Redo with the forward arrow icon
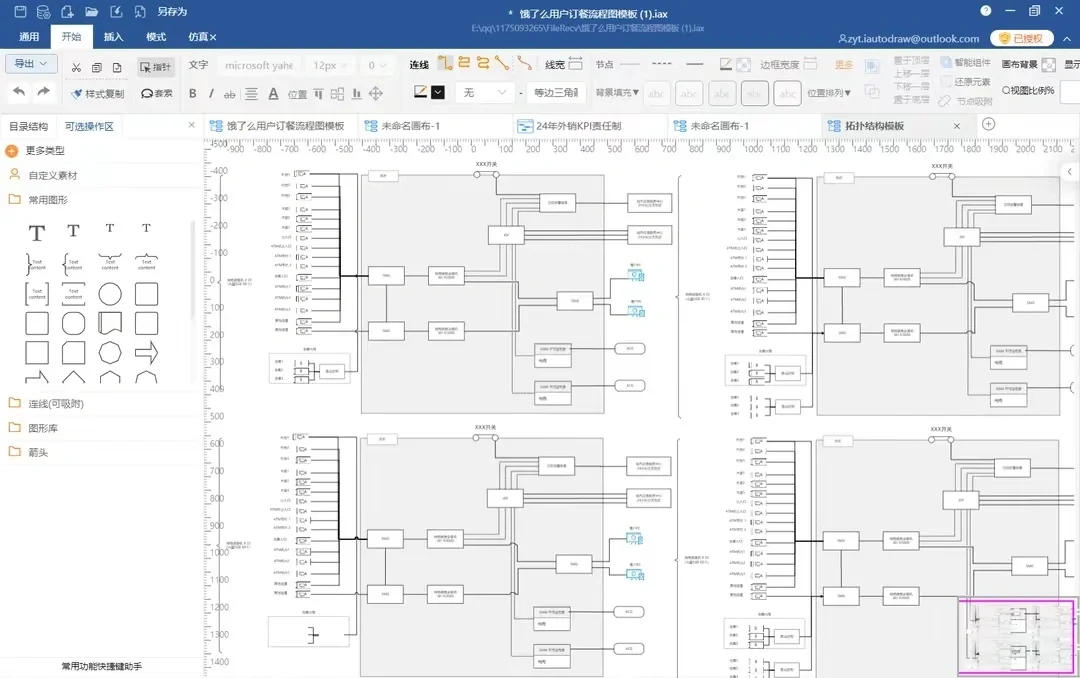The height and width of the screenshot is (678, 1080). coord(43,92)
